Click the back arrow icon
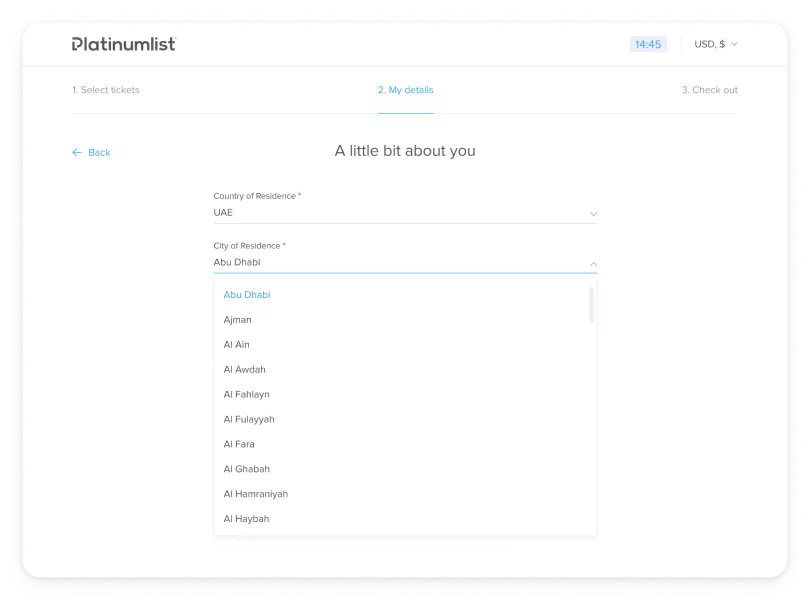The height and width of the screenshot is (600, 810). 77,153
